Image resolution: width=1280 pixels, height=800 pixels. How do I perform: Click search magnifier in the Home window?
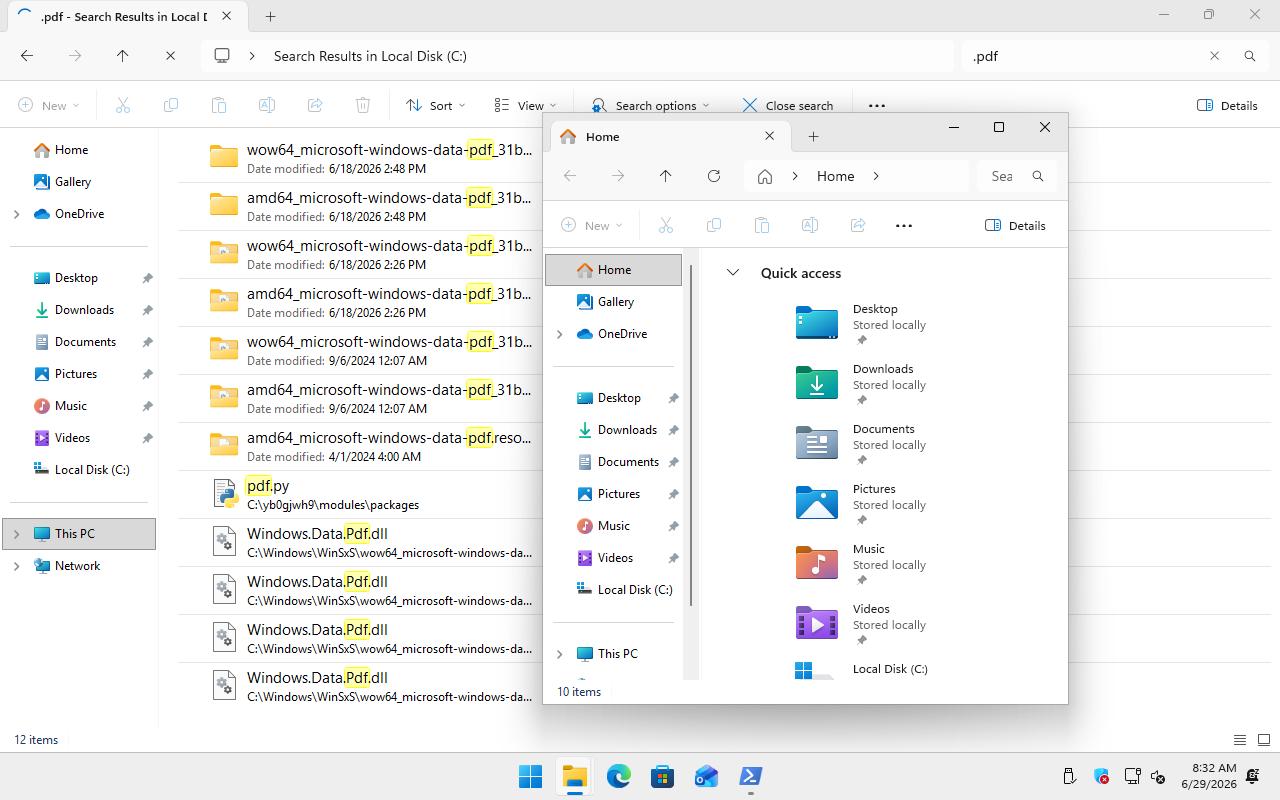[1038, 176]
